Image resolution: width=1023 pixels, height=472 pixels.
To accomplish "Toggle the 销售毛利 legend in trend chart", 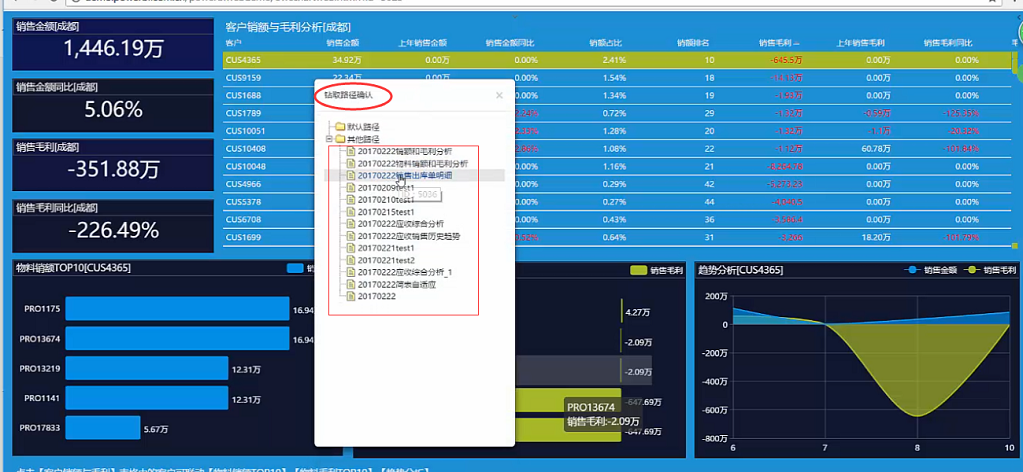I will (990, 270).
